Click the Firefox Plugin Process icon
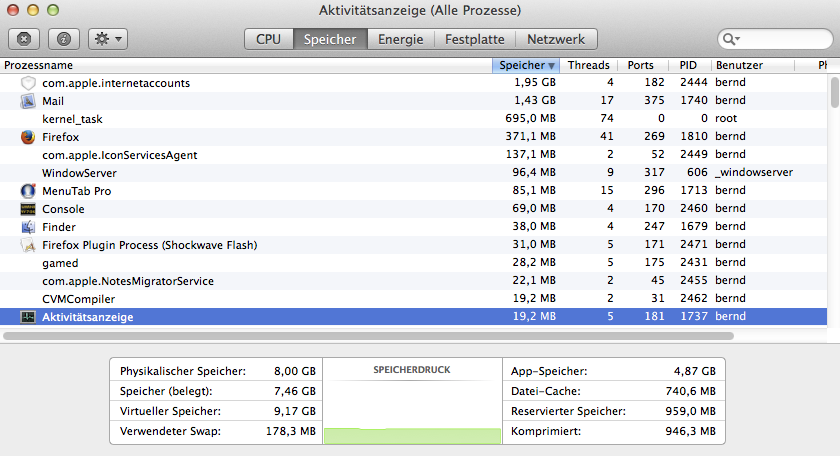The height and width of the screenshot is (456, 840). pyautogui.click(x=28, y=245)
